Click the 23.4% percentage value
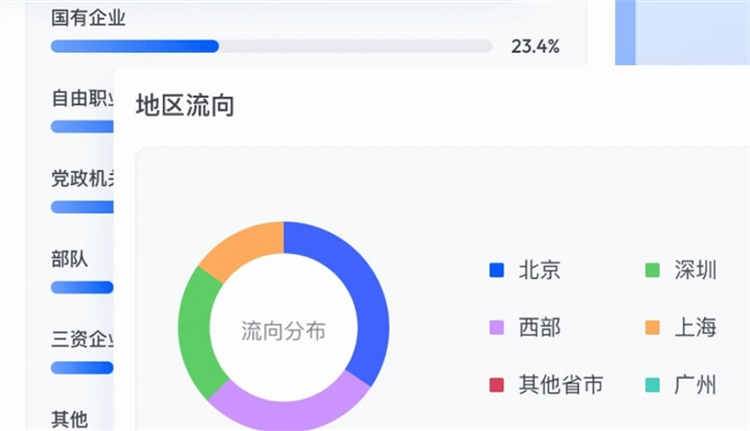The width and height of the screenshot is (750, 431). pos(535,46)
